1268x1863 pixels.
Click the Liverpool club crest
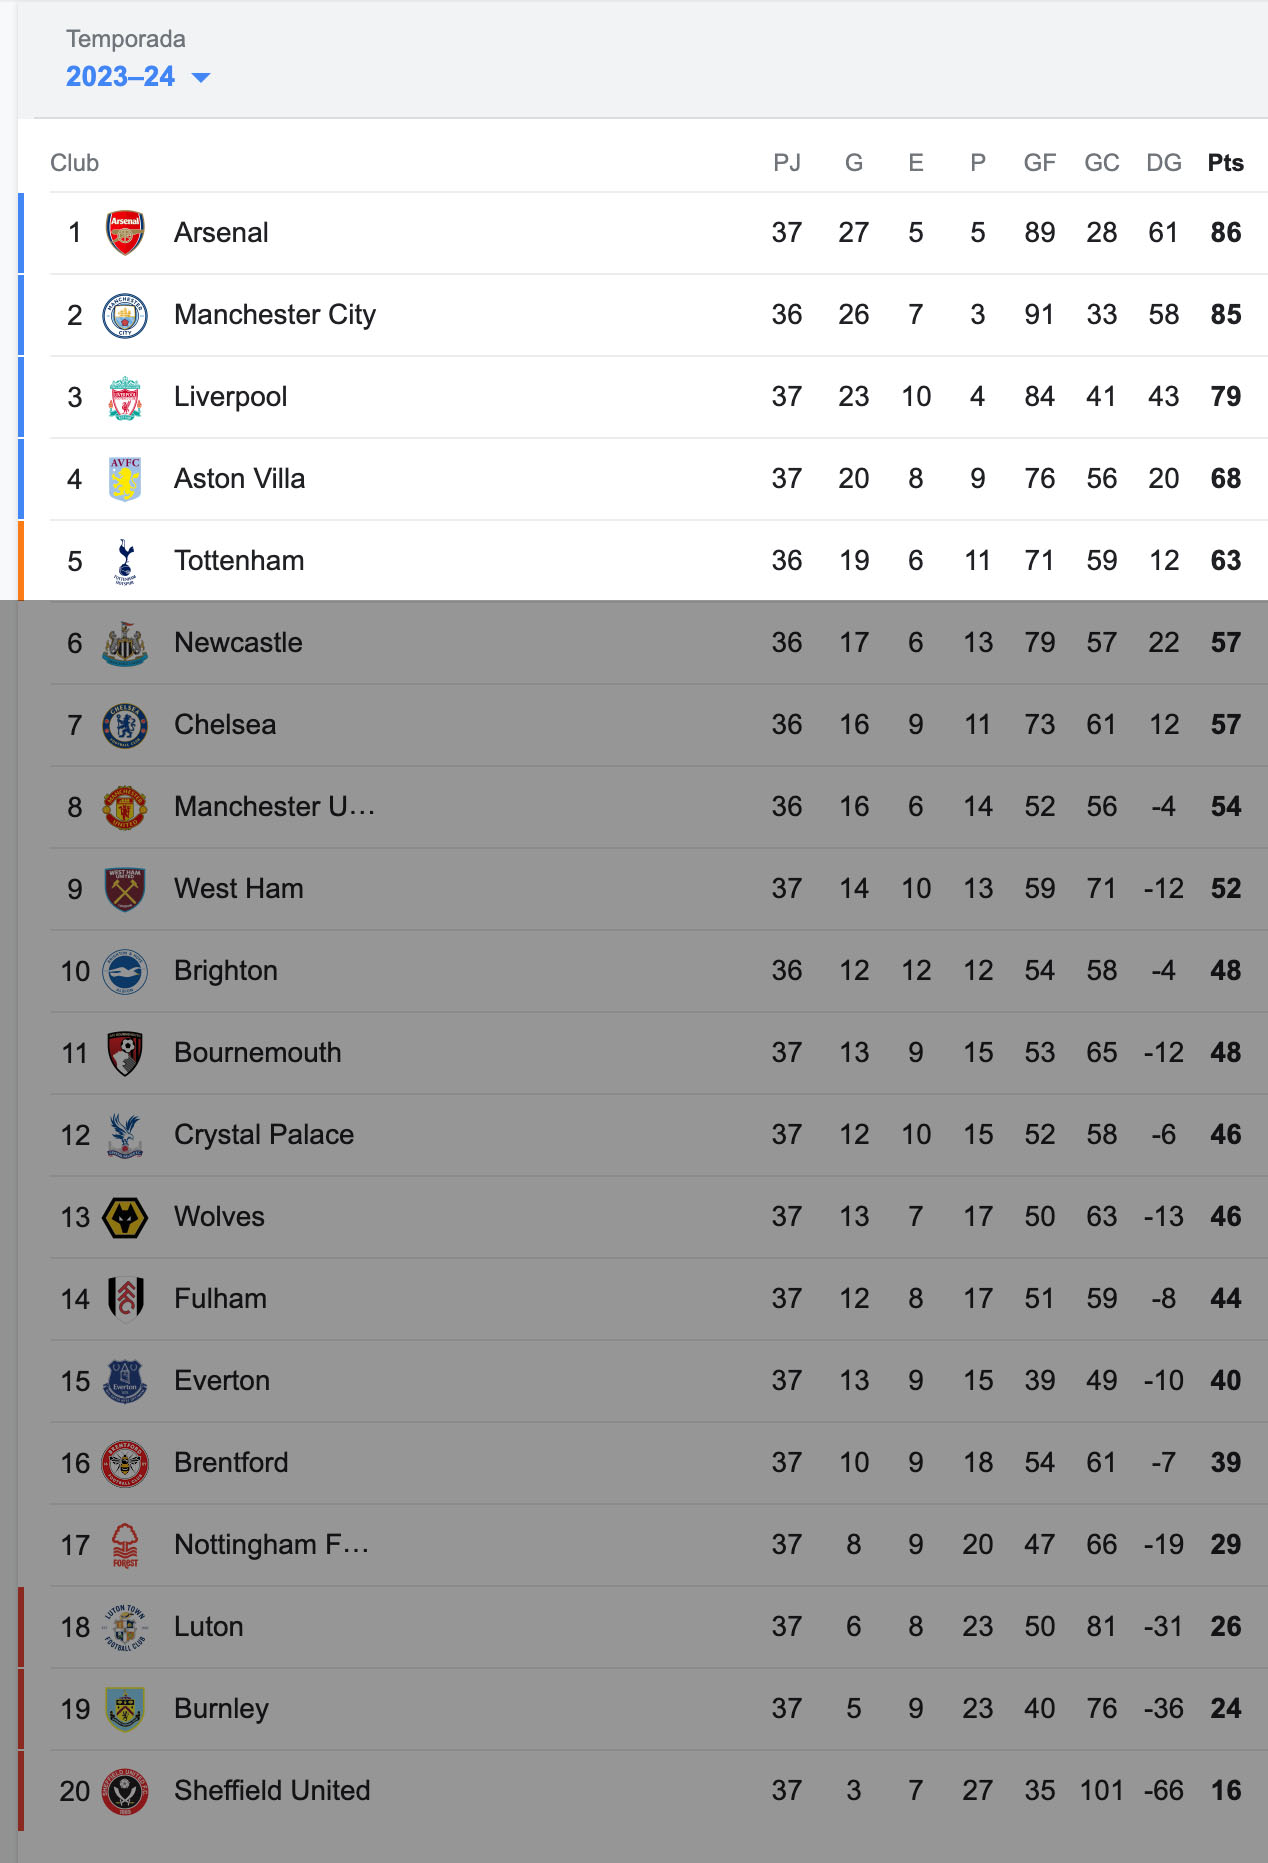pyautogui.click(x=125, y=397)
